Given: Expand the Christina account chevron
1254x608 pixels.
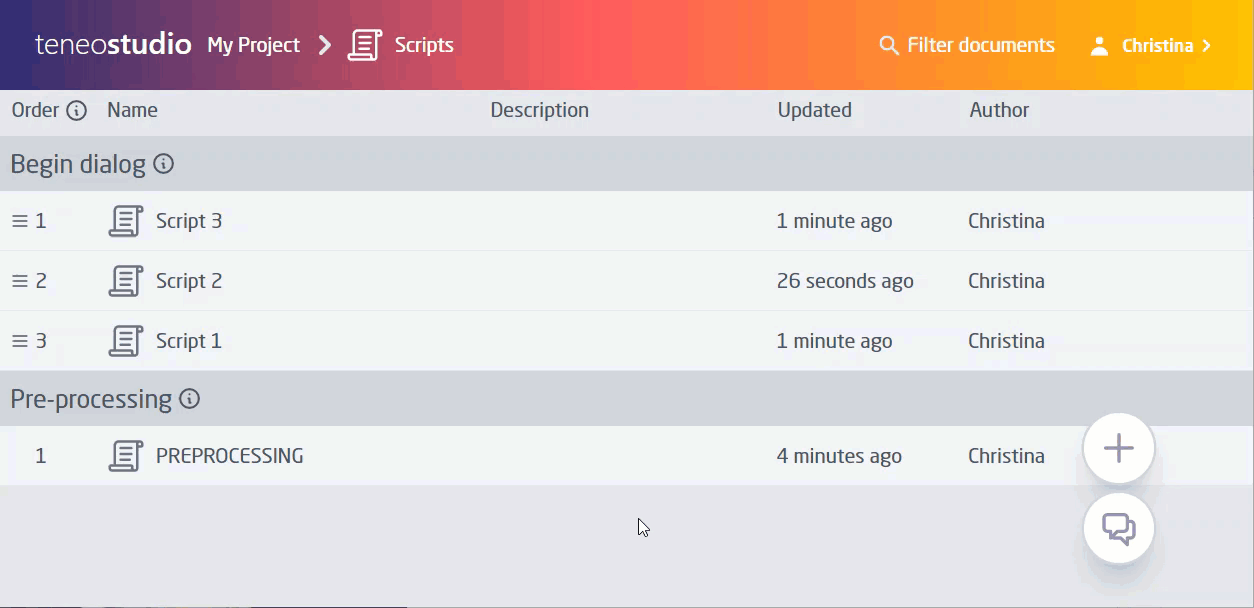Looking at the screenshot, I should coord(1207,45).
